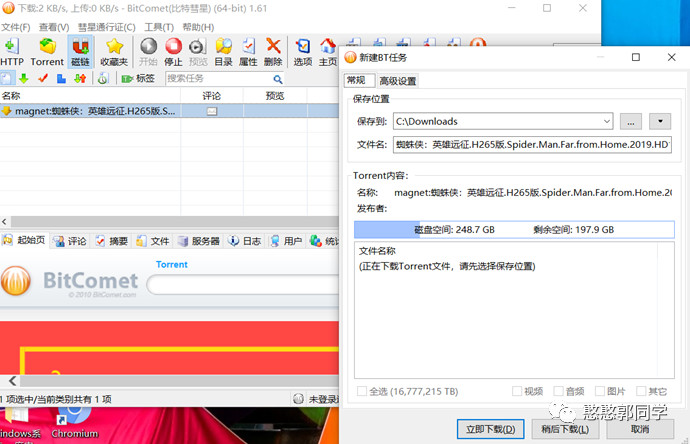Viewport: 690px width, 444px height.
Task: Click the Torrent search link
Action: [x=172, y=264]
